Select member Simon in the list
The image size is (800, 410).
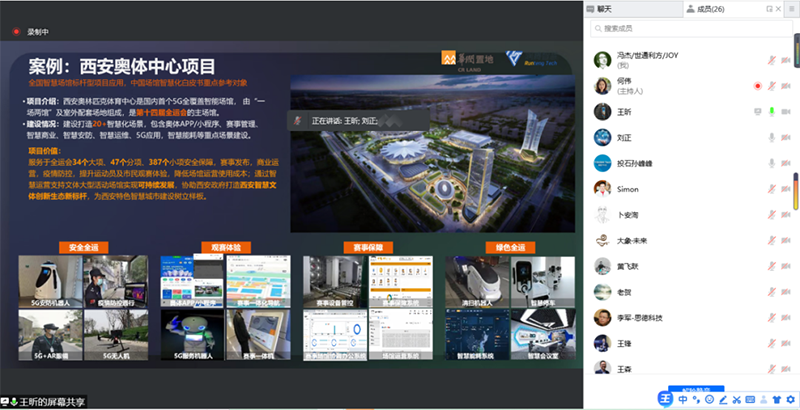pos(691,189)
